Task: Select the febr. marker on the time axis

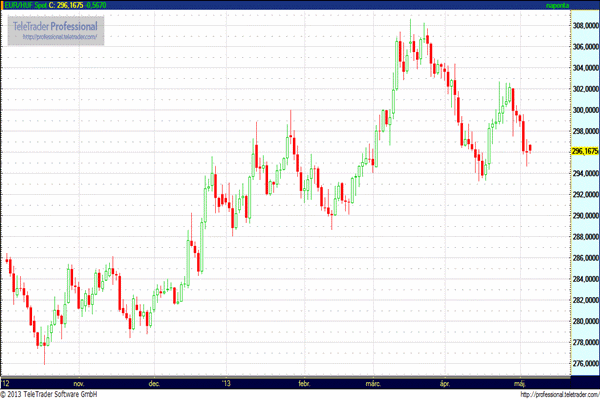Action: point(304,383)
